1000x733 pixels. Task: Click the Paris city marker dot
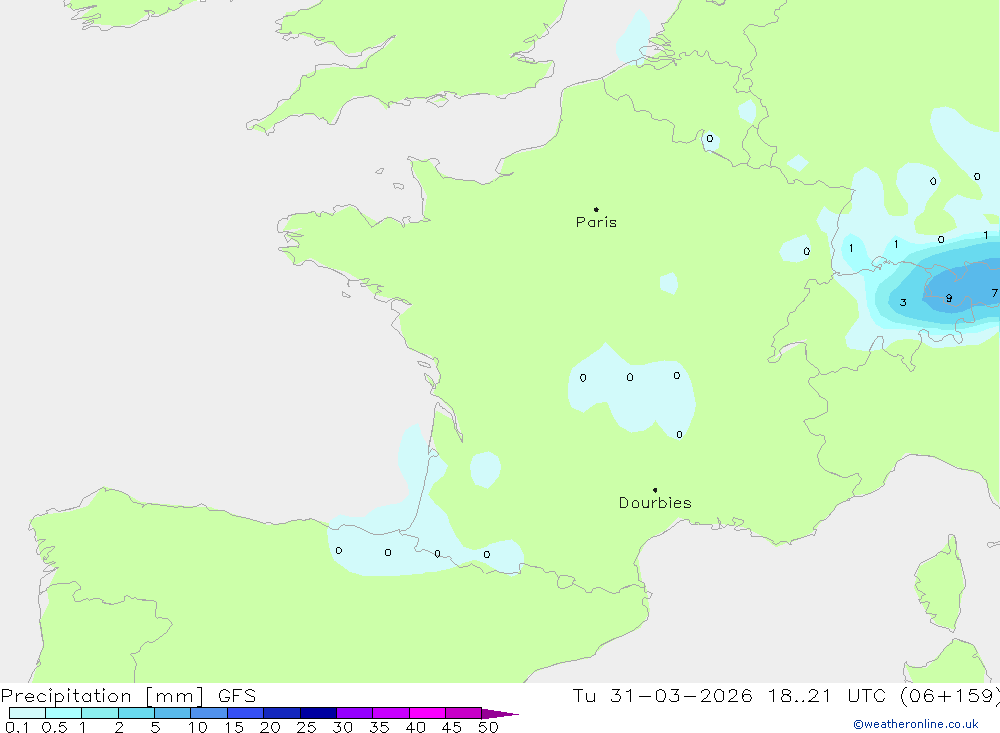click(596, 210)
